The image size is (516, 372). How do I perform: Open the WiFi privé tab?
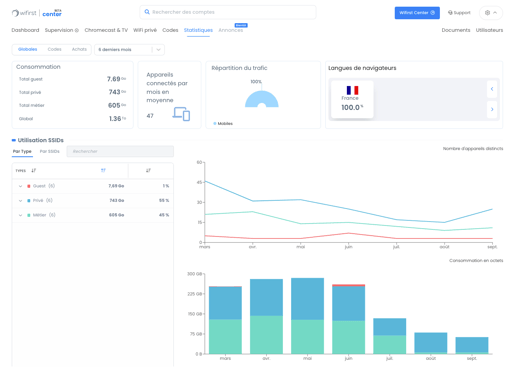(145, 30)
